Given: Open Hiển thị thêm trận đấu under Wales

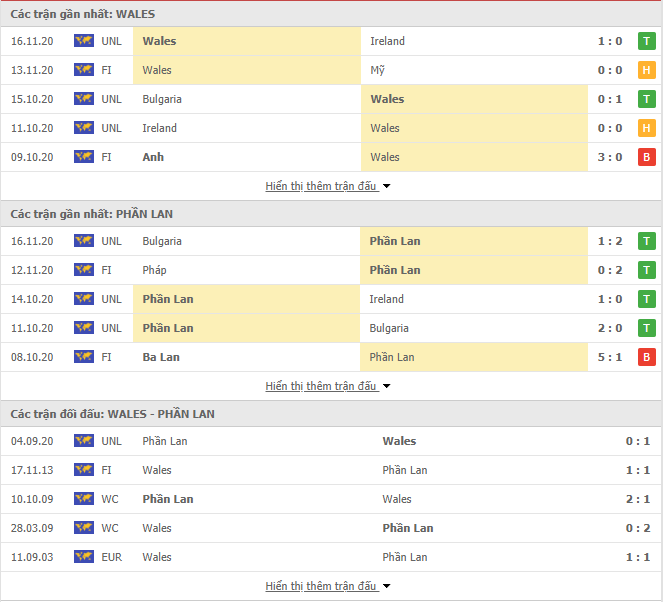Looking at the screenshot, I should coord(321,186).
